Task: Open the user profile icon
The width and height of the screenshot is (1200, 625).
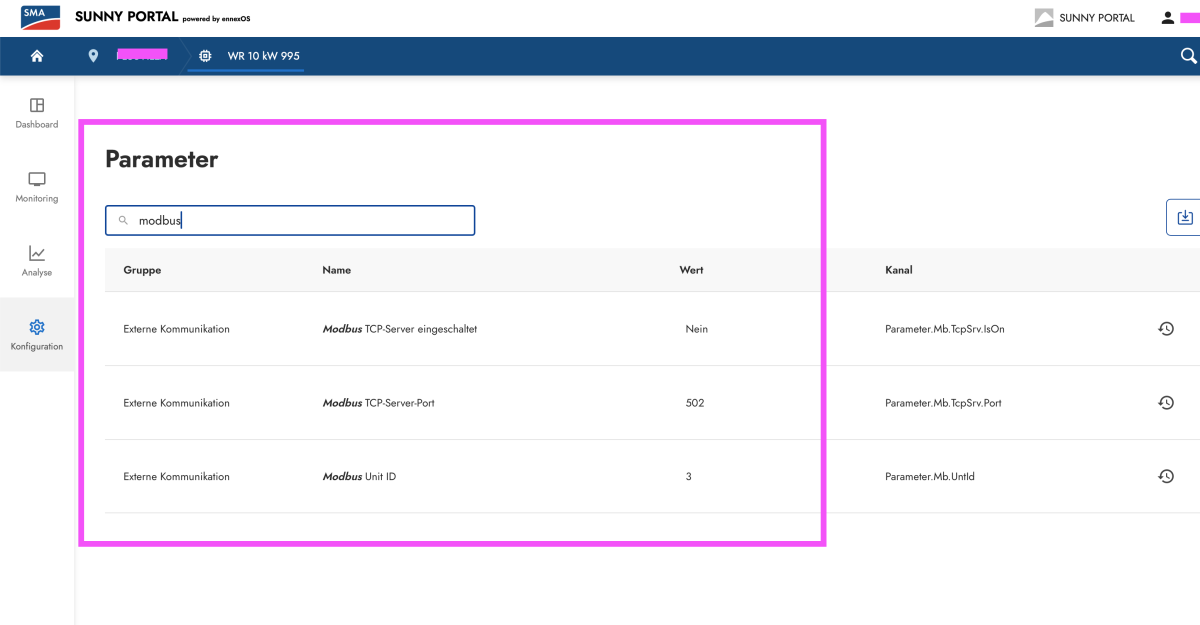Action: (1167, 18)
